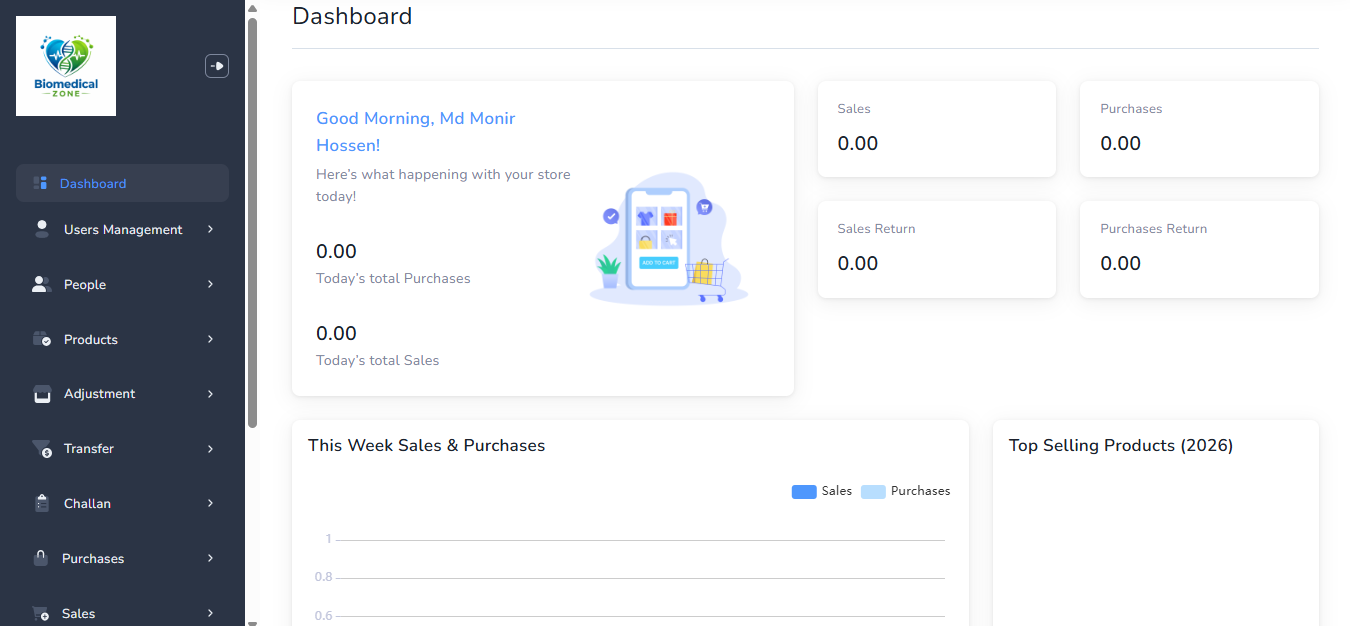Click the Dashboard grid icon

coord(41,183)
